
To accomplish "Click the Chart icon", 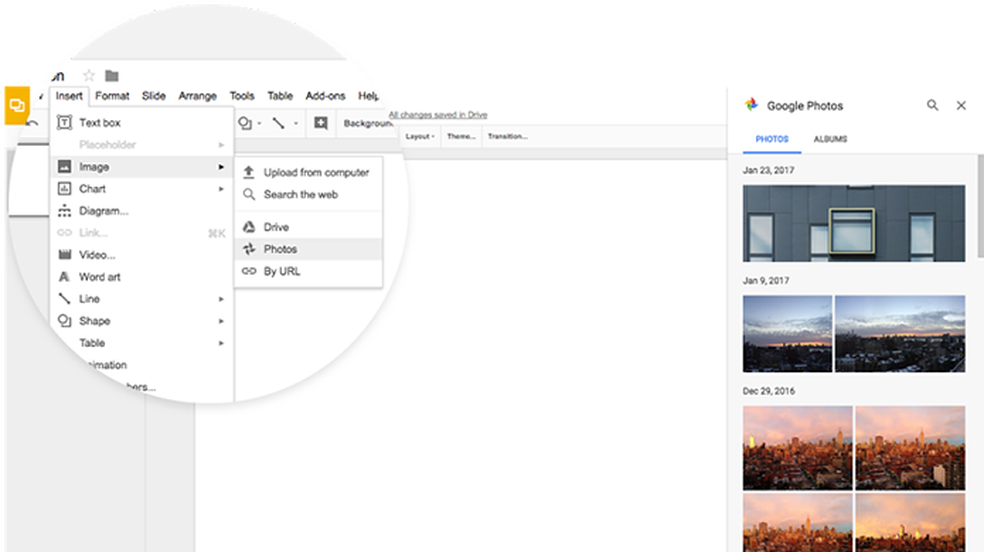I will click(64, 188).
